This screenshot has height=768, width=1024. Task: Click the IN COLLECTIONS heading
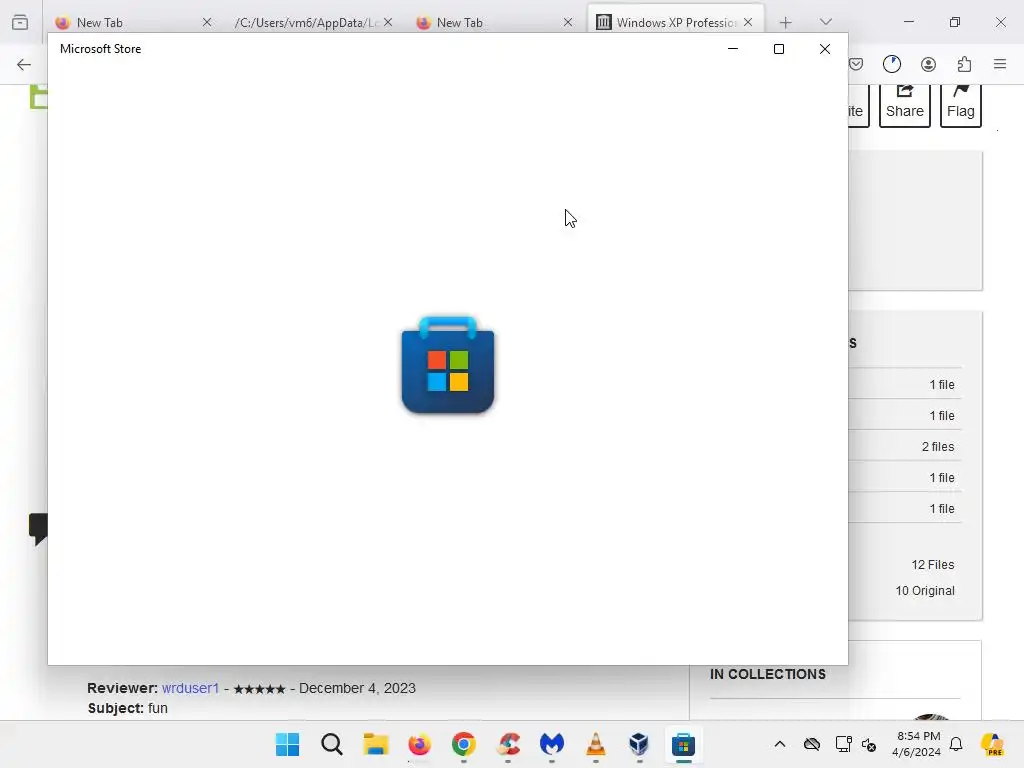[767, 674]
